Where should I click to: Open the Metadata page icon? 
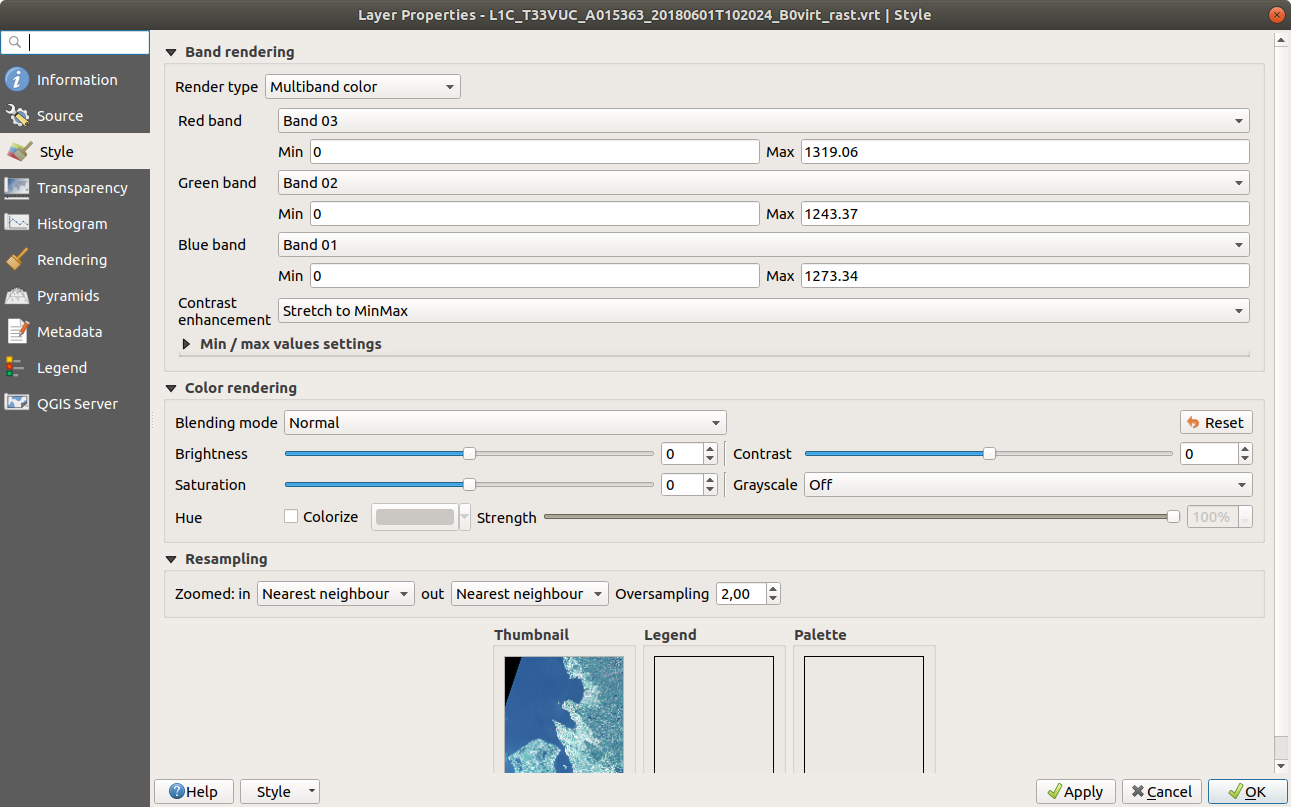click(x=17, y=332)
